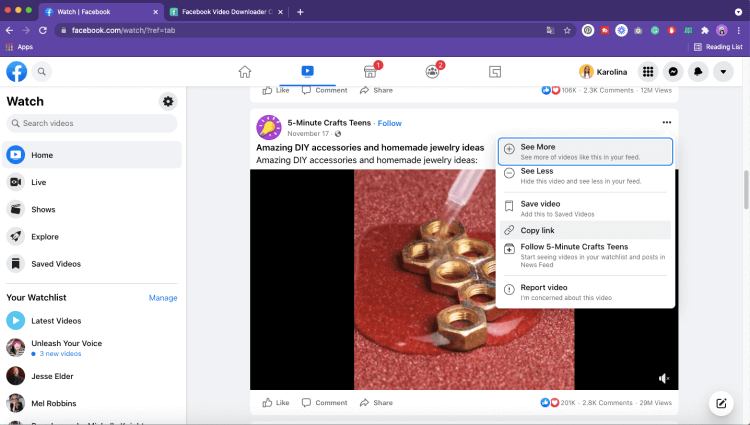Open the Reading List
The image size is (750, 425).
coord(718,47)
